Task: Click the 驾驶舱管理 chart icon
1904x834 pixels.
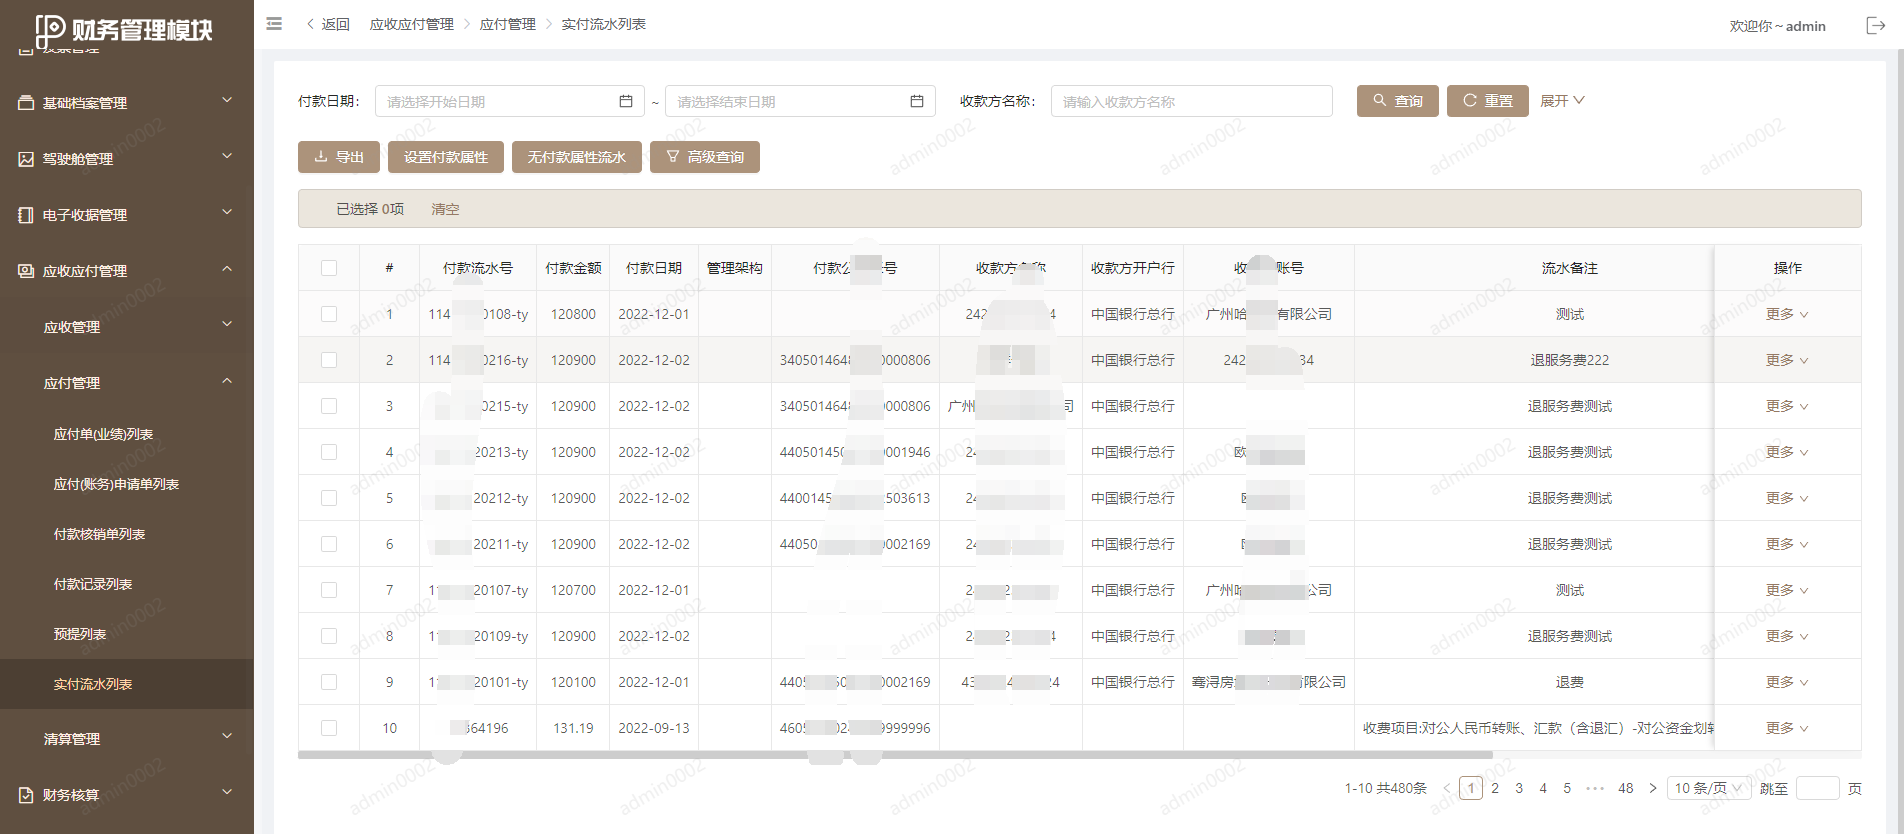Action: click(26, 159)
